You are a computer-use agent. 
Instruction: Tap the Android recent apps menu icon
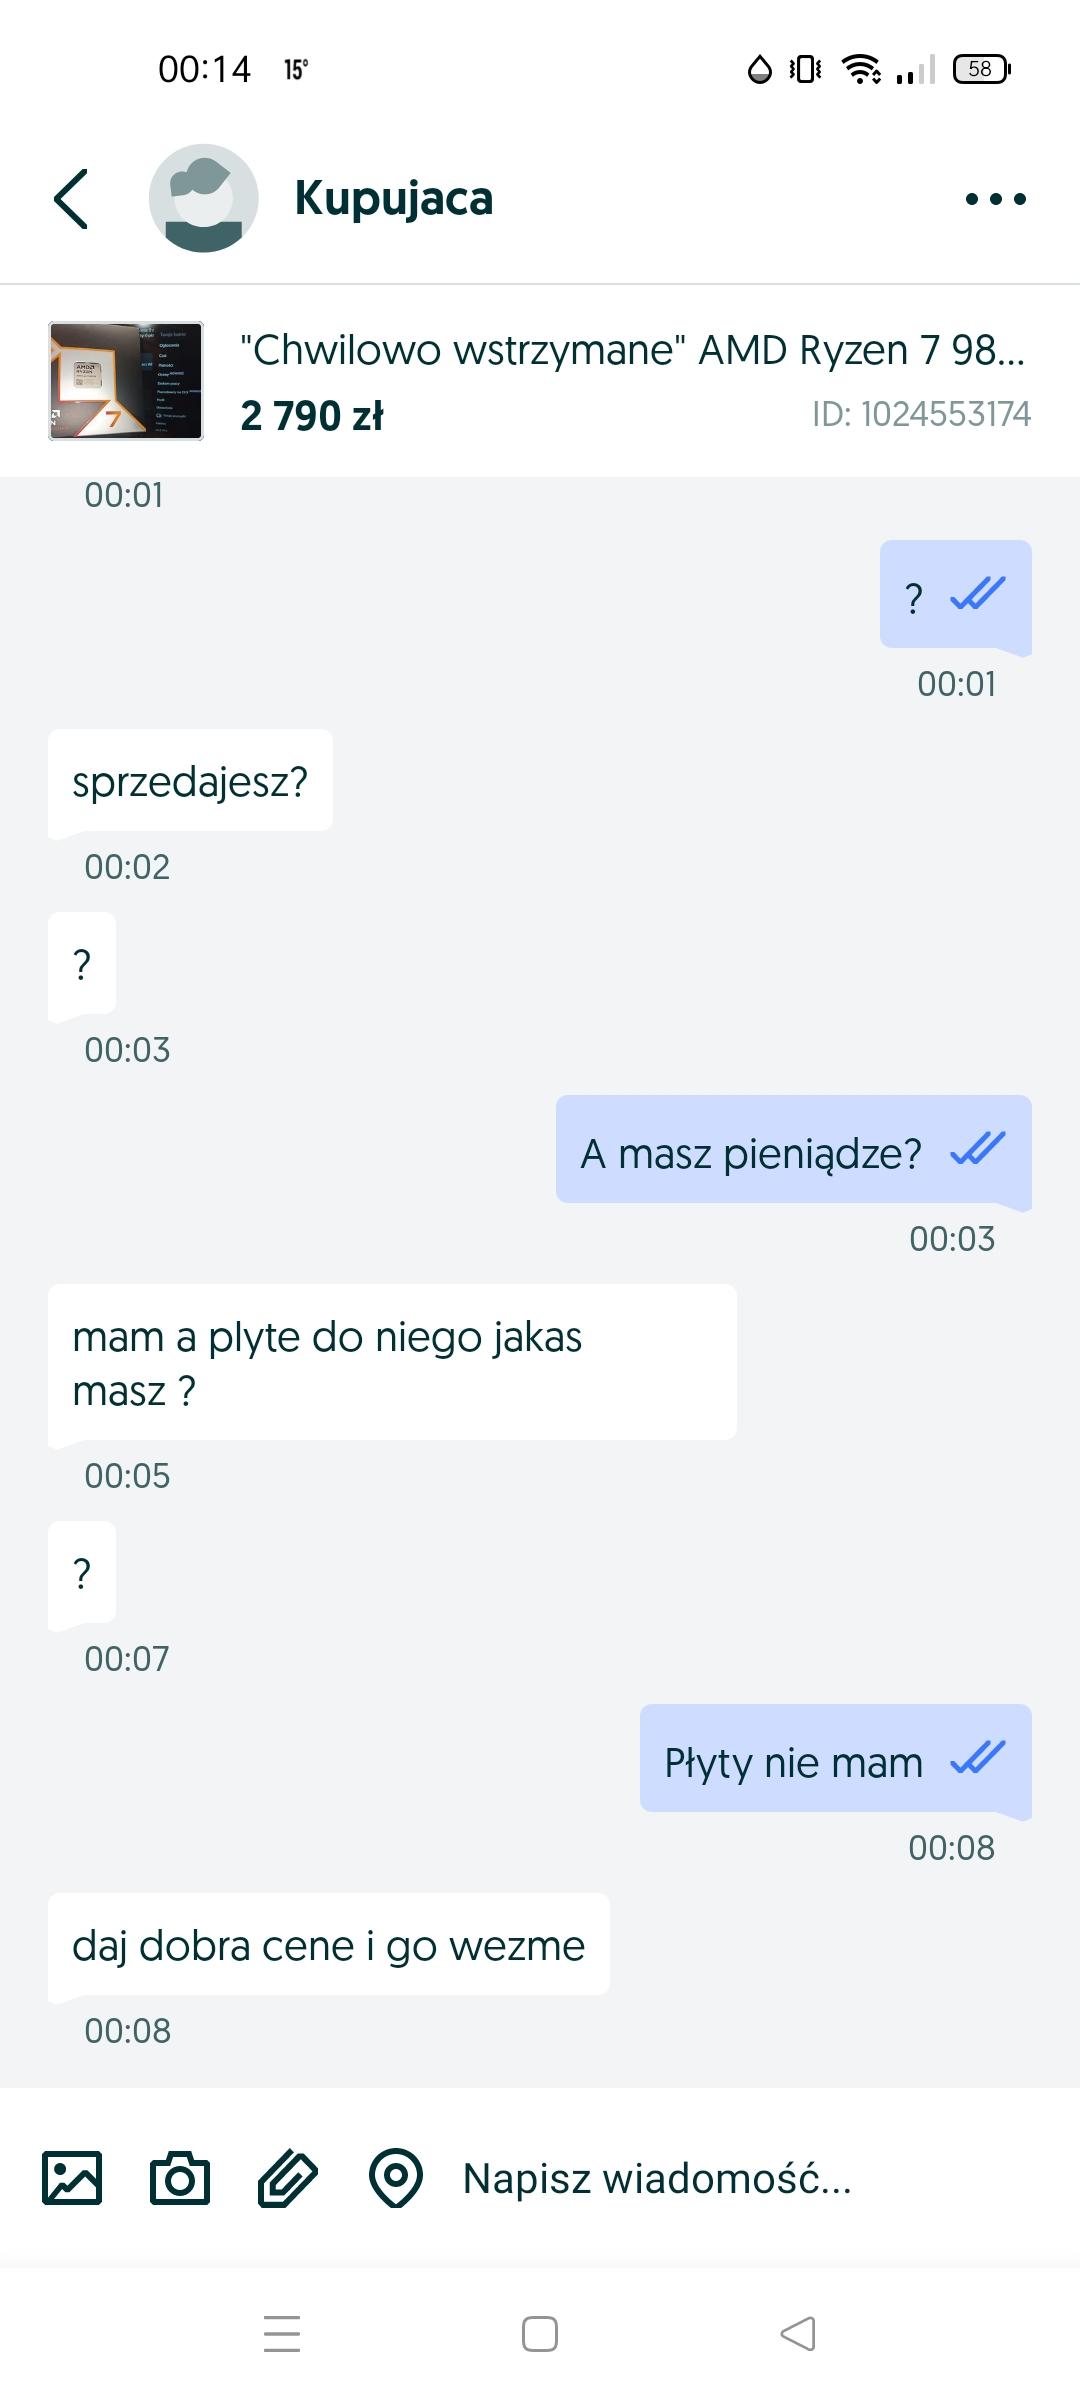(x=282, y=2334)
